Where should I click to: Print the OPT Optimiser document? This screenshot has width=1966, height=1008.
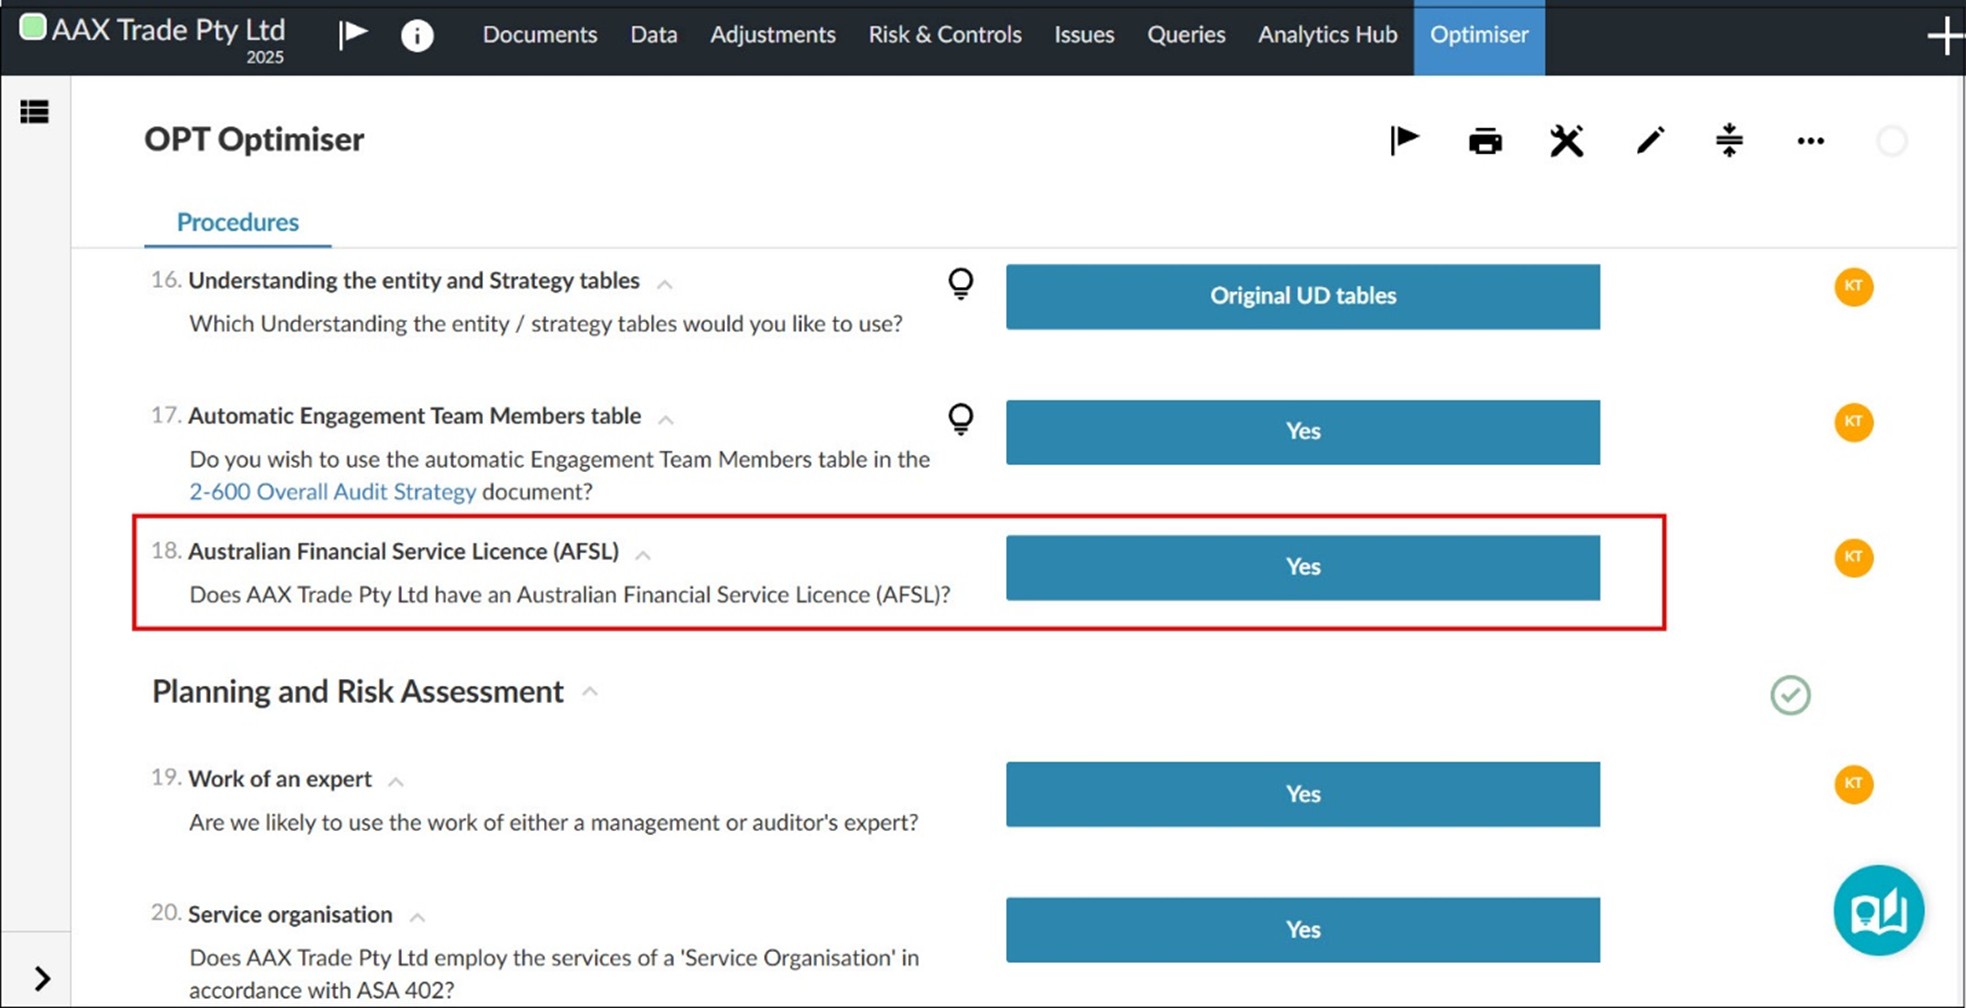coord(1485,141)
